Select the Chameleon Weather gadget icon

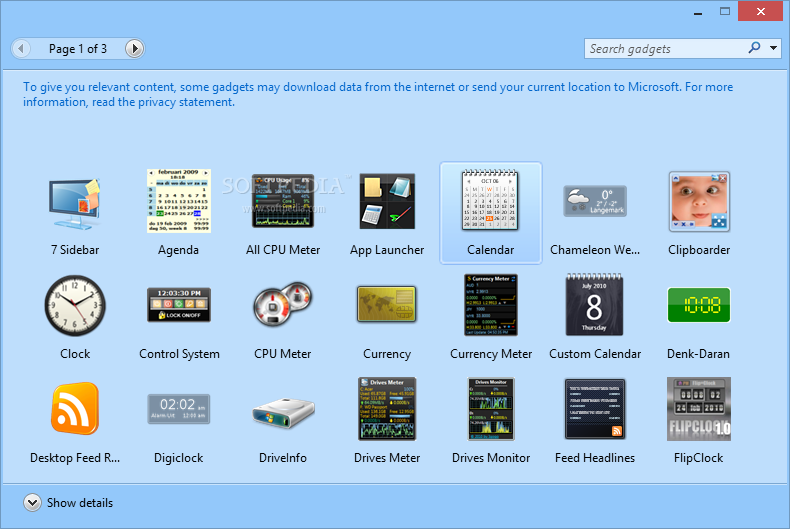coord(595,201)
